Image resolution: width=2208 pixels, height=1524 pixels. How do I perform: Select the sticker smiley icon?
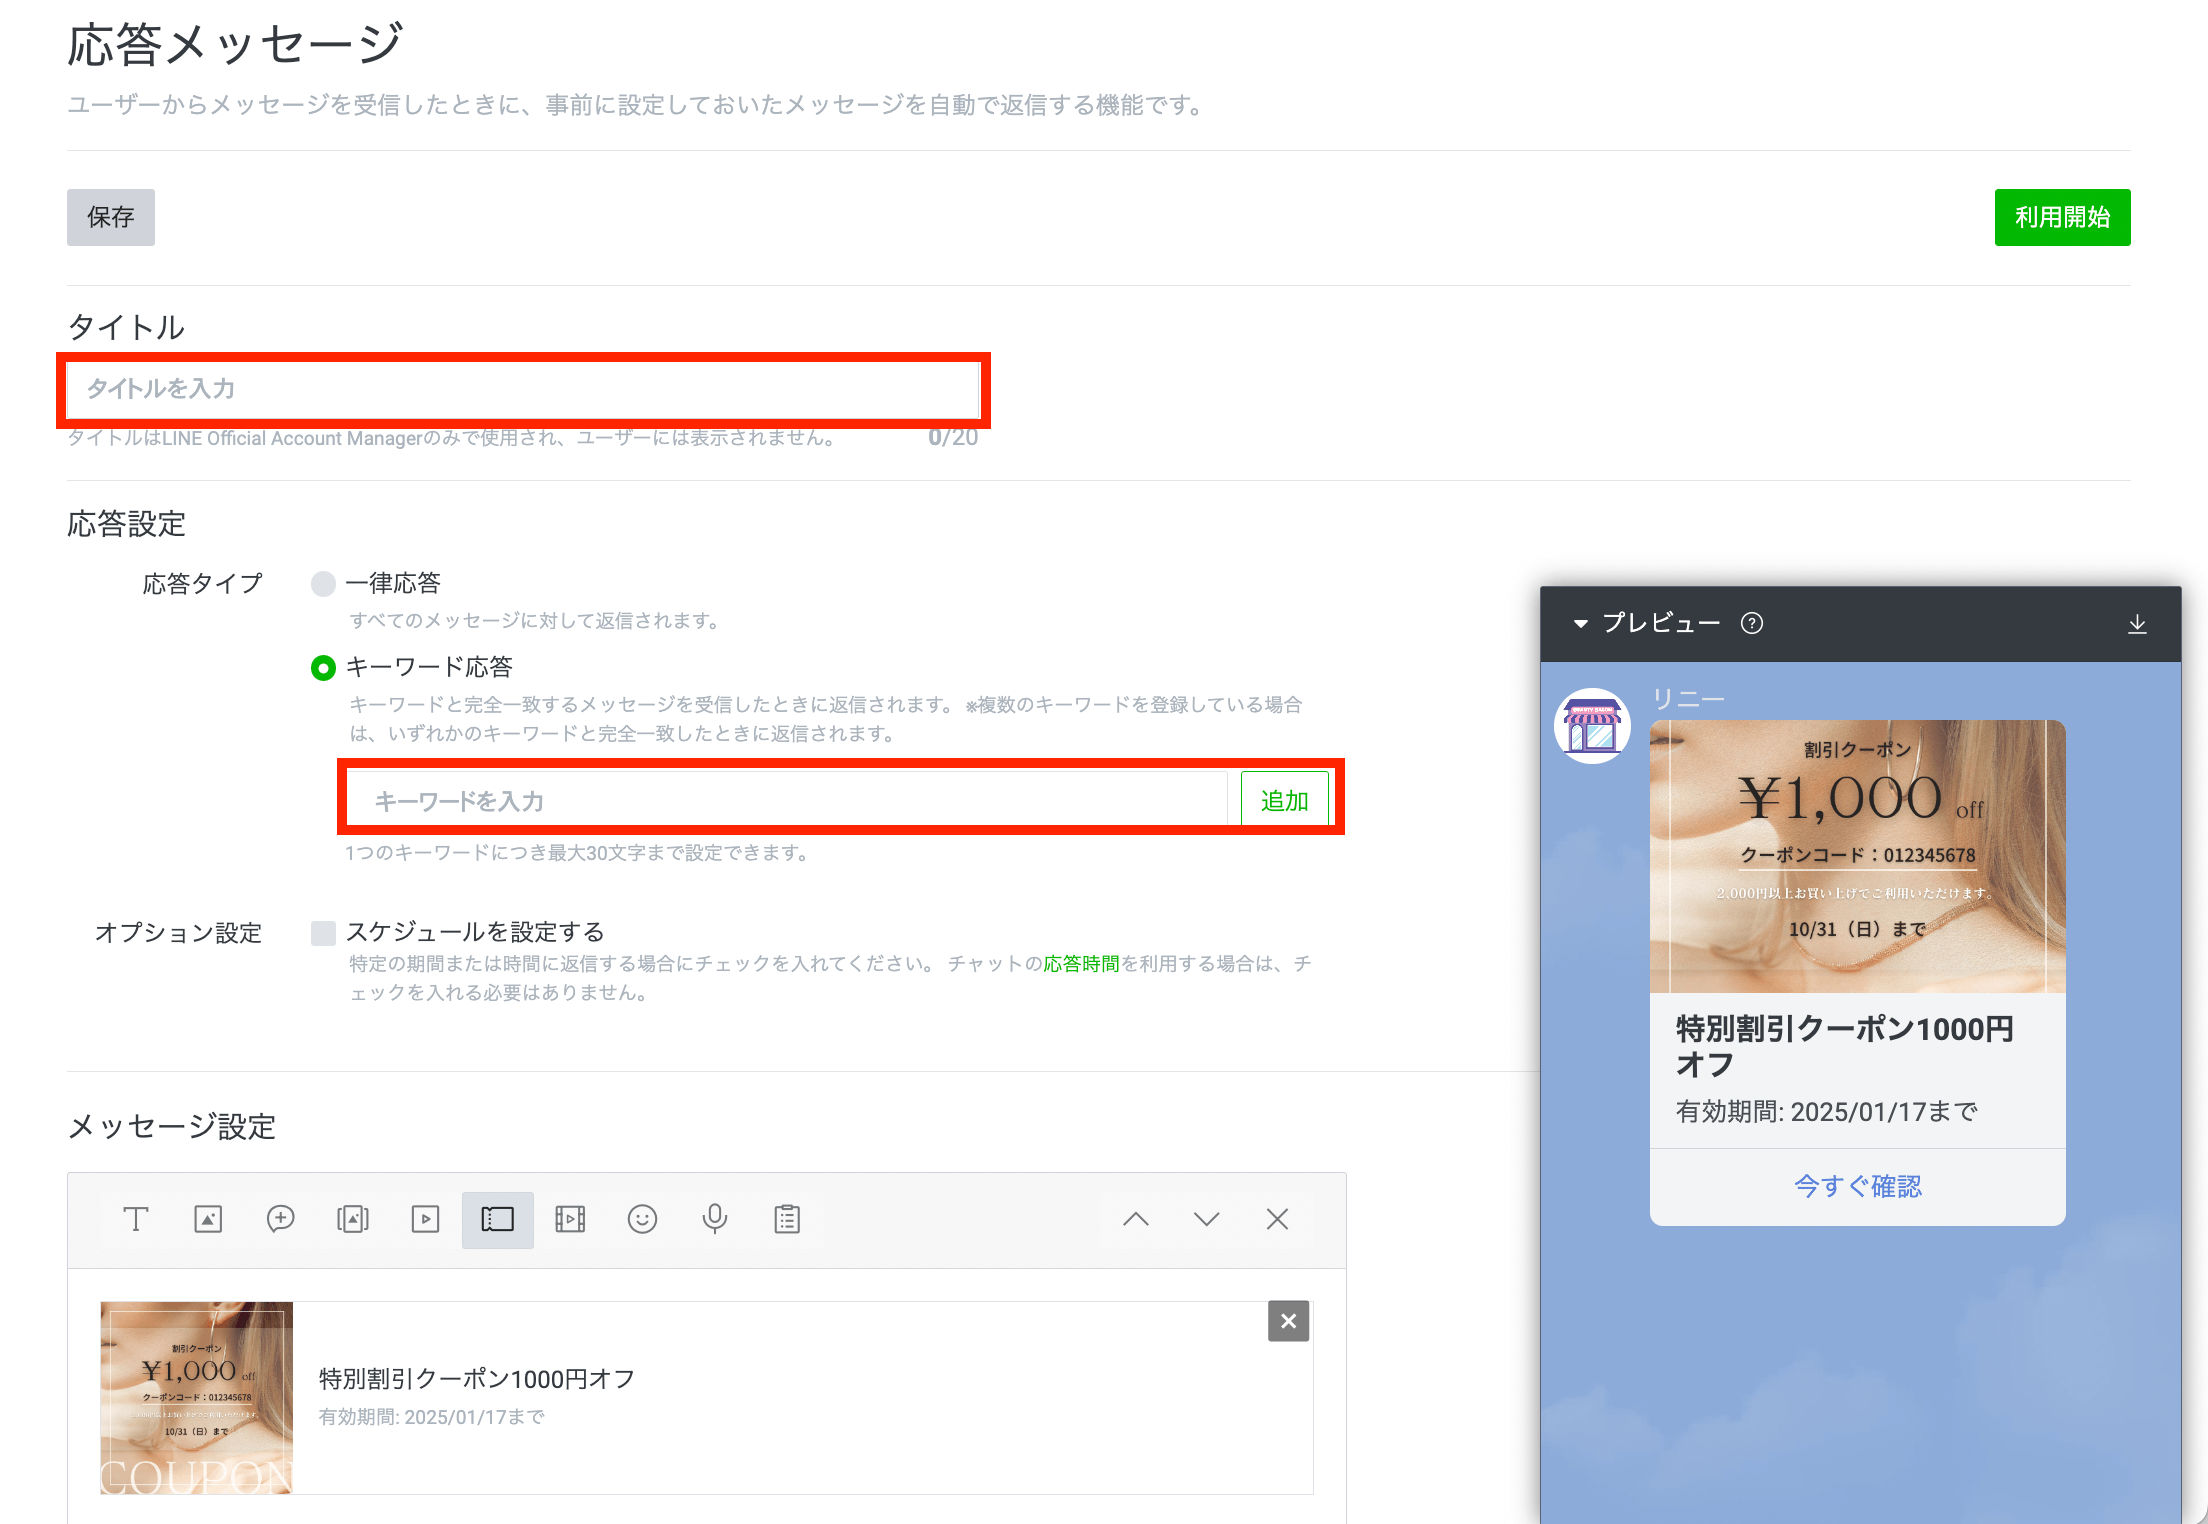pos(642,1219)
